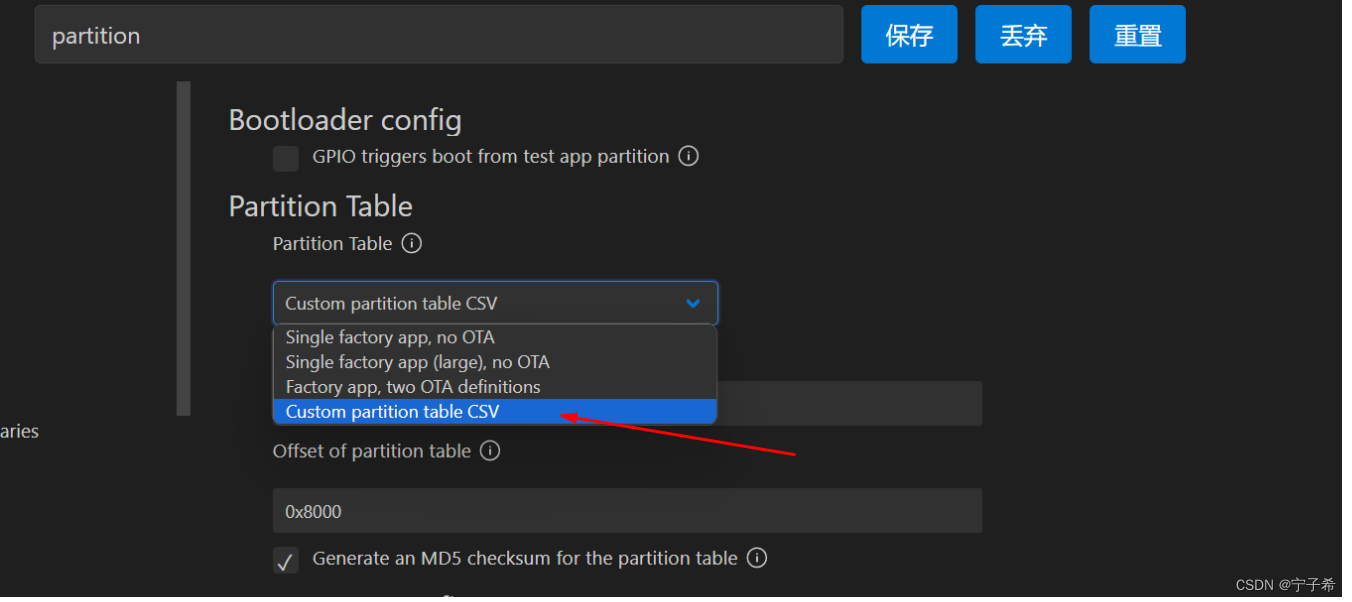Click the text field partly hidden behind dropdown list
The image size is (1352, 602).
coord(850,403)
